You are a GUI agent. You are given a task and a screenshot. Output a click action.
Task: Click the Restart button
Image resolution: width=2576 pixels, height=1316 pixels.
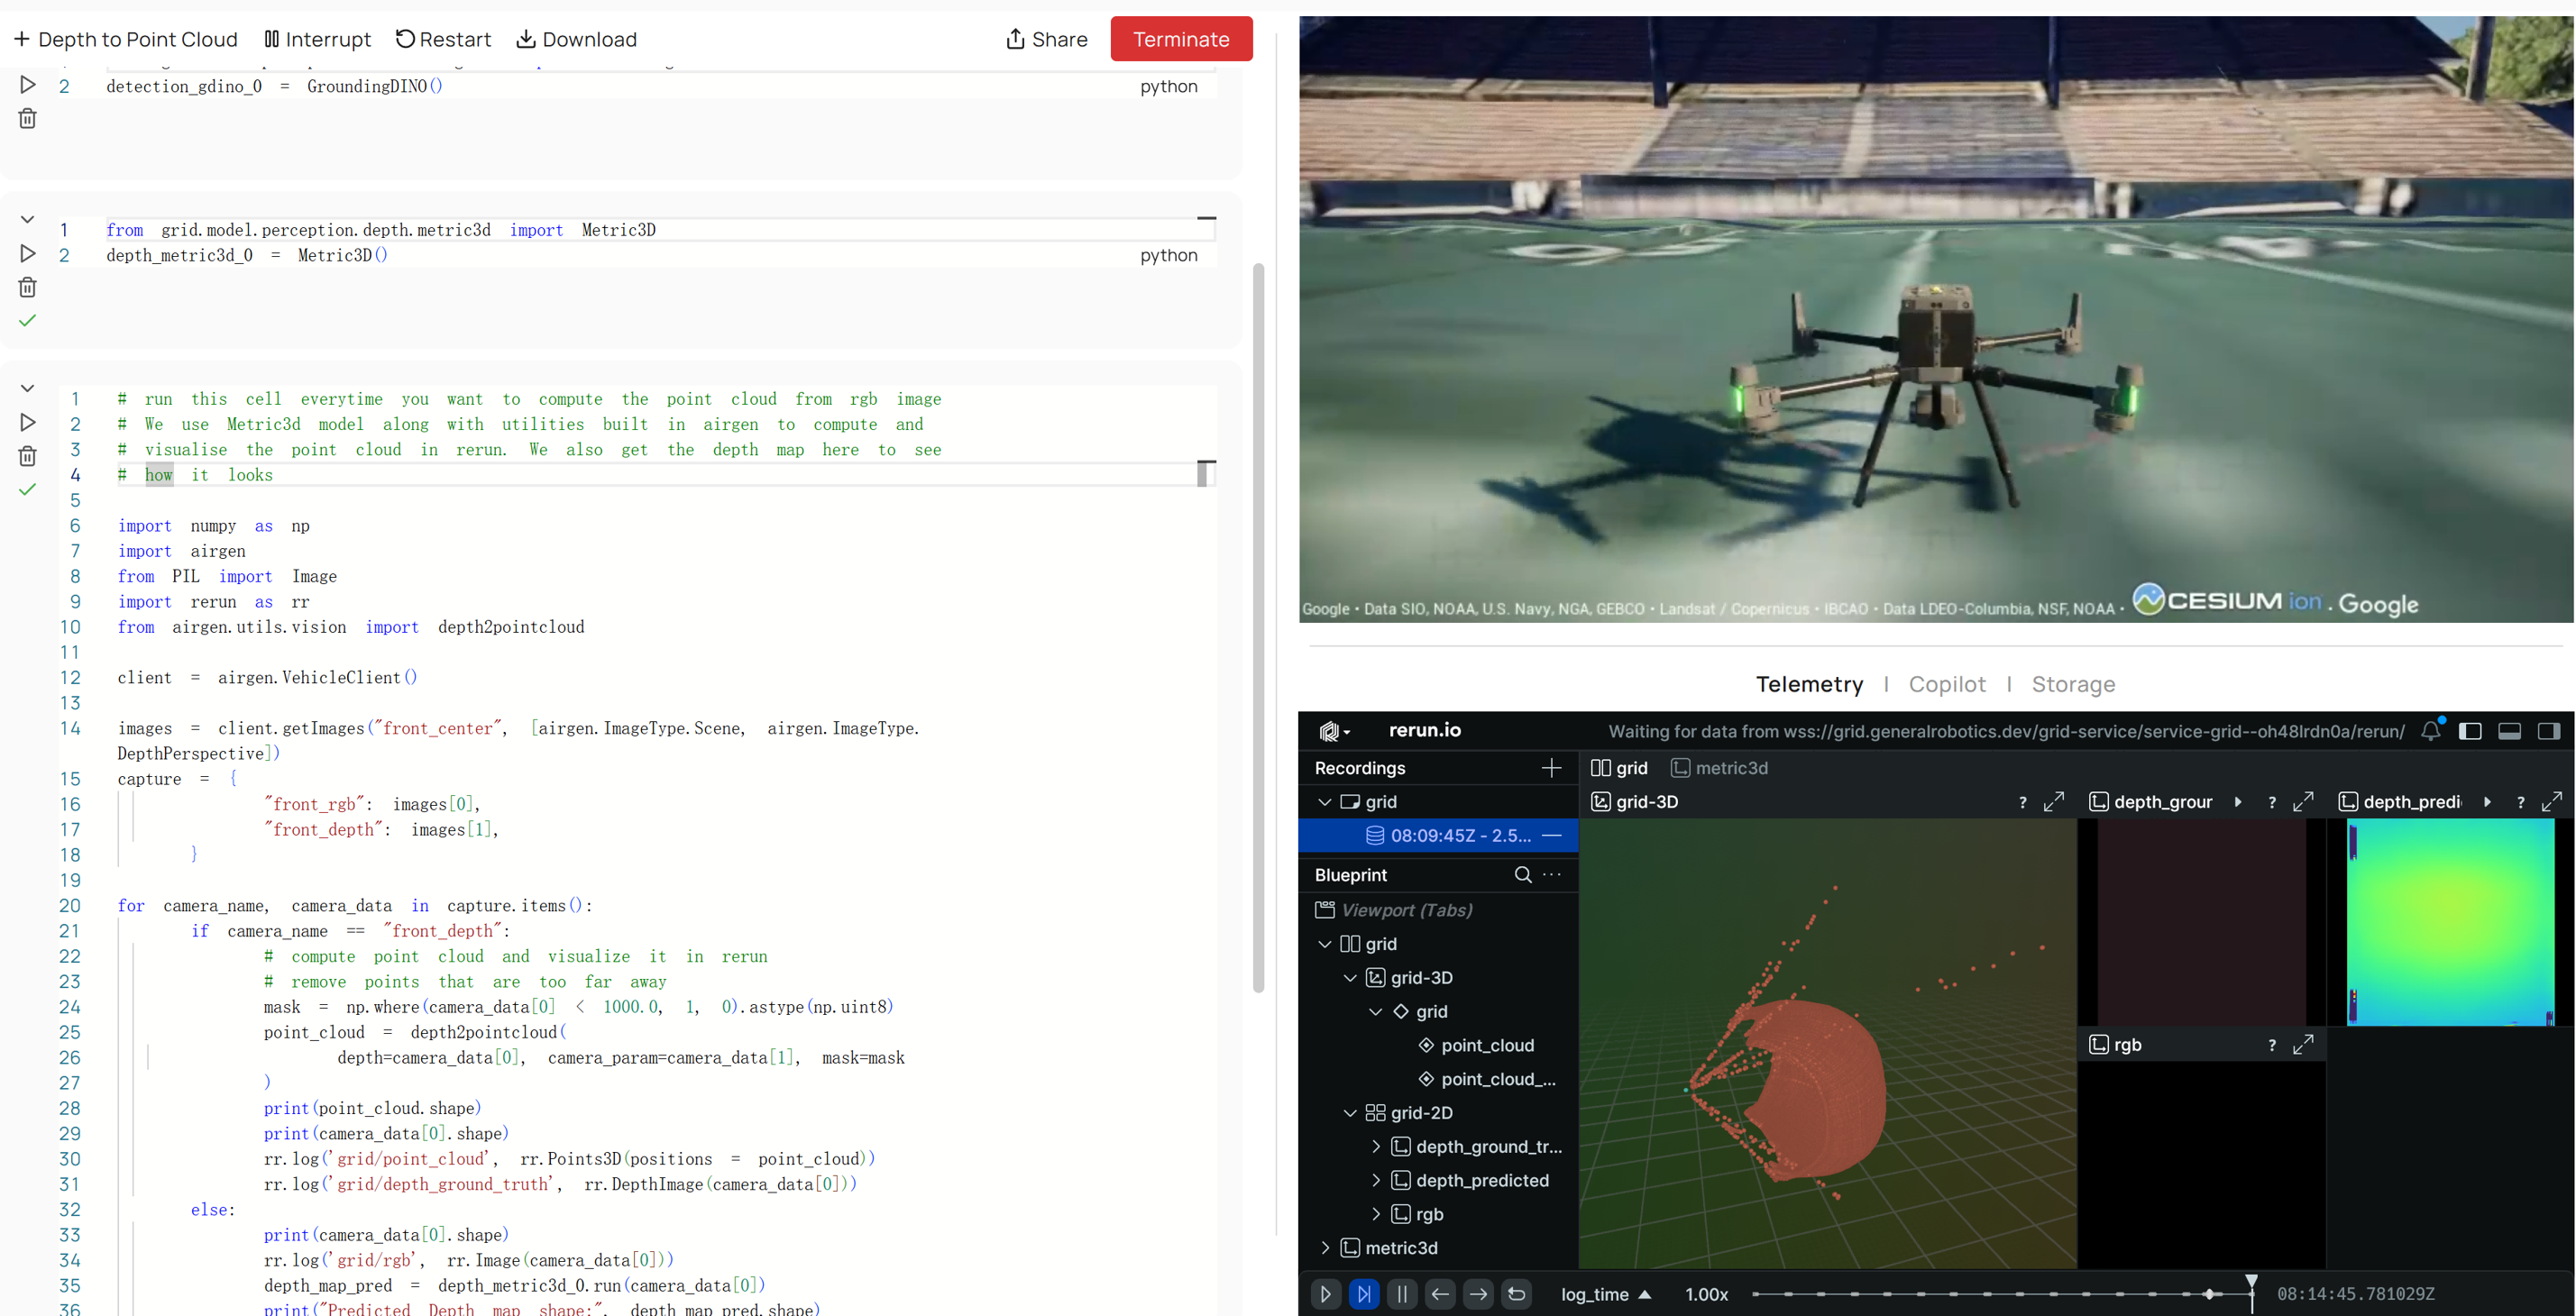click(443, 39)
